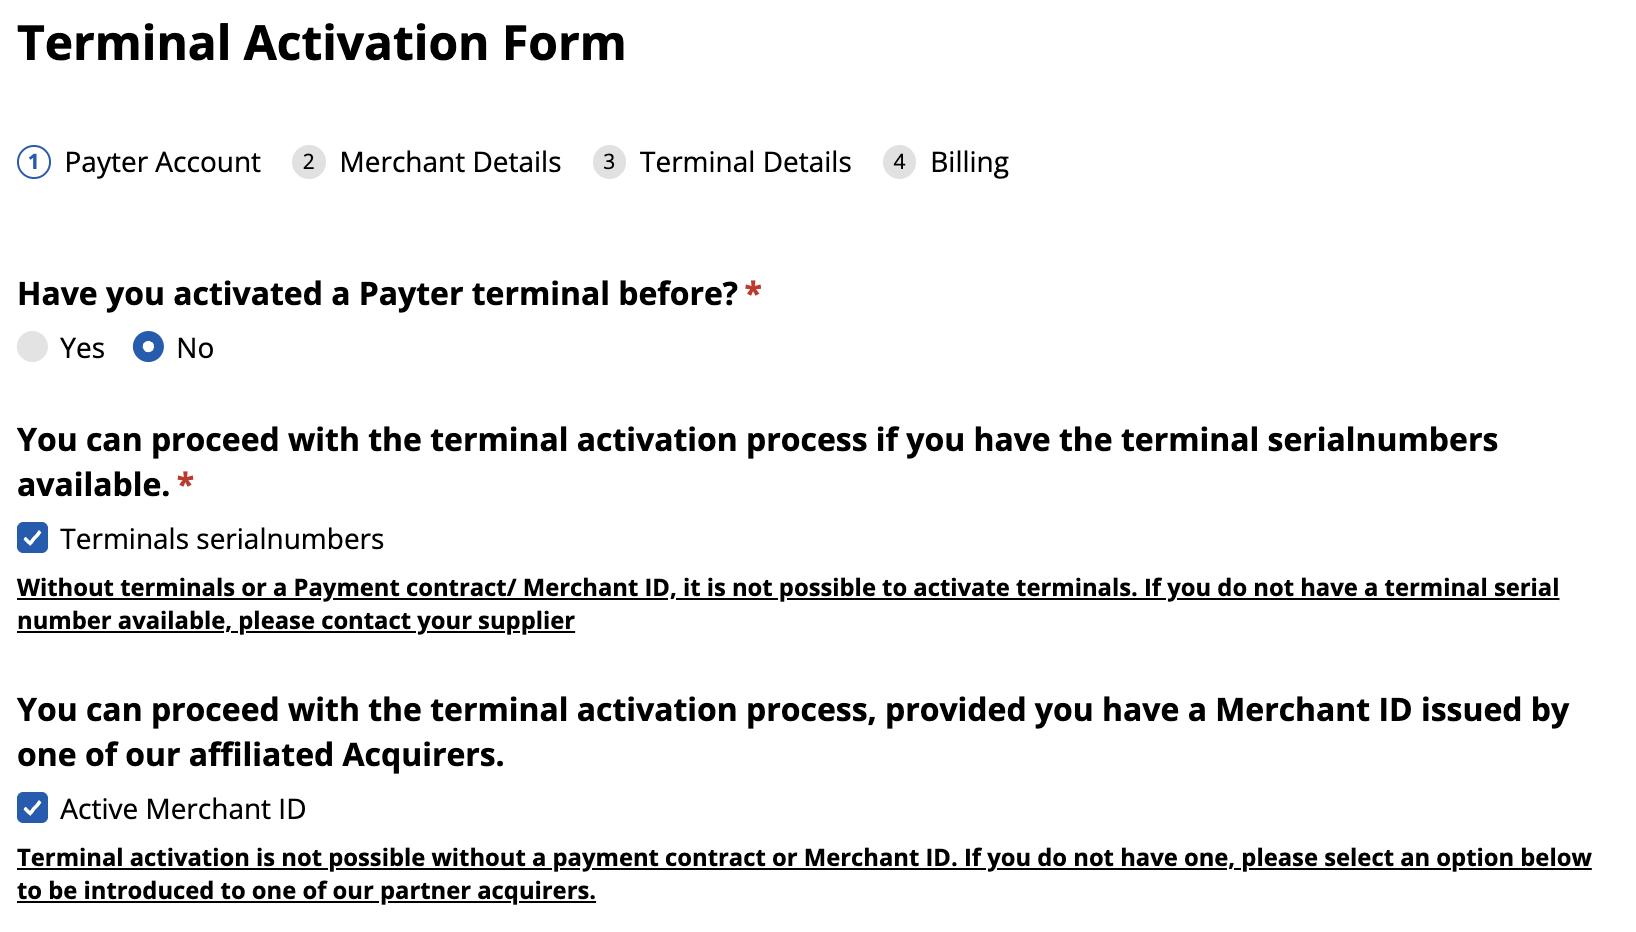Screen dimensions: 1636x932
Task: Go to the Merchant Details step label
Action: click(450, 162)
